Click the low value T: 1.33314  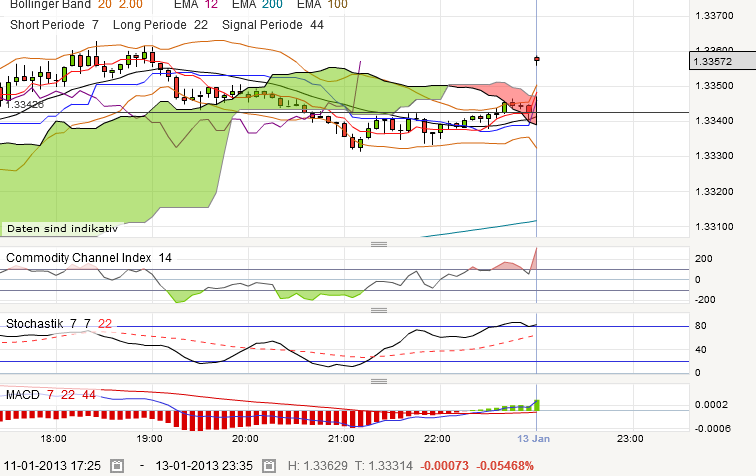(384, 466)
